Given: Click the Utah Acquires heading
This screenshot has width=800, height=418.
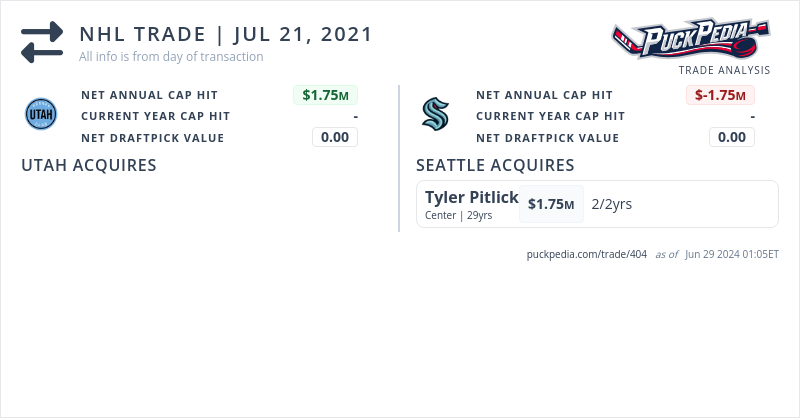Looking at the screenshot, I should pyautogui.click(x=89, y=165).
